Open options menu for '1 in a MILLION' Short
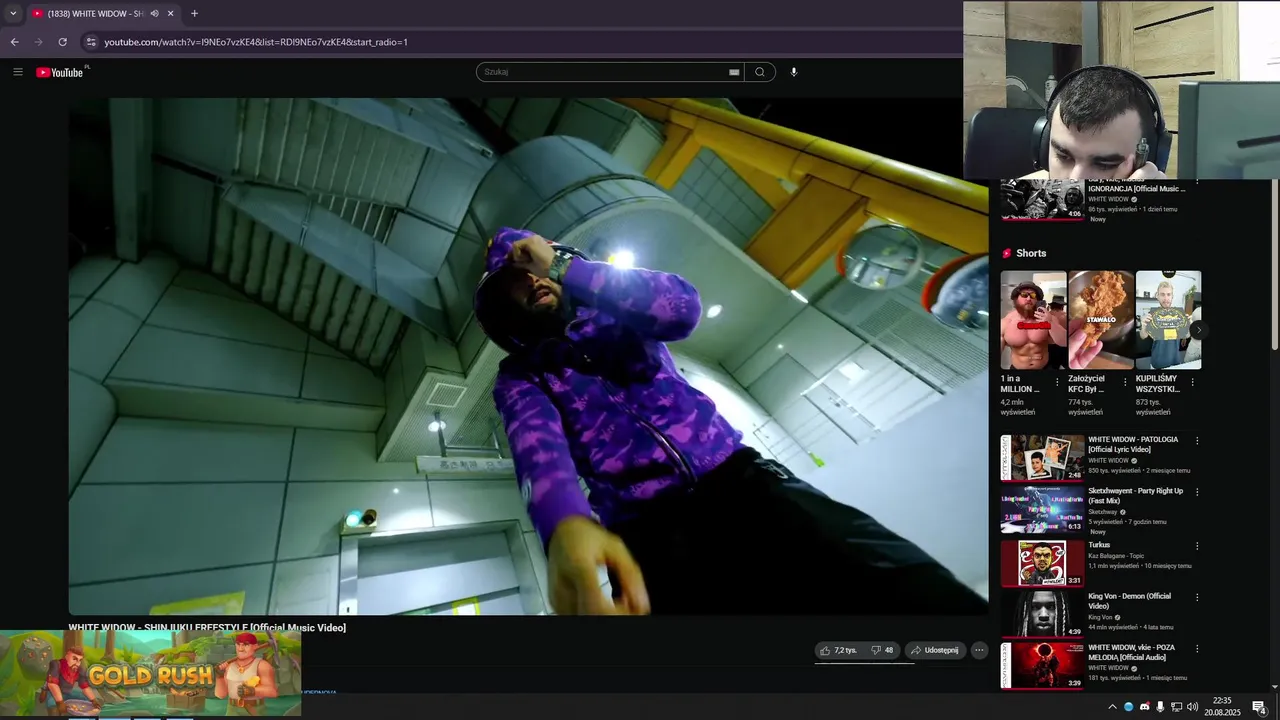The width and height of the screenshot is (1280, 720). coord(1057,382)
